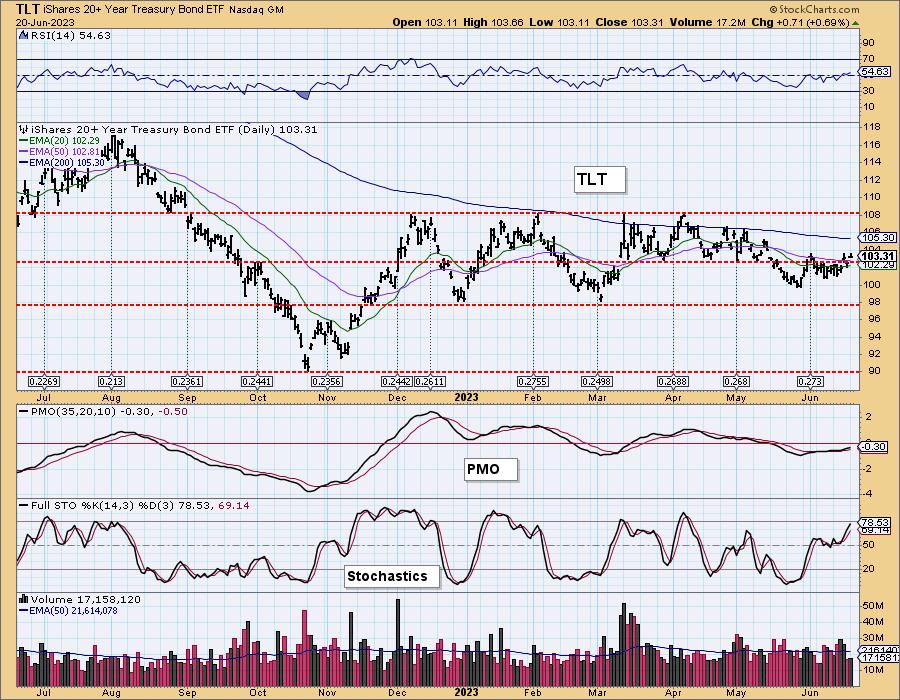Image resolution: width=900 pixels, height=700 pixels.
Task: Click the PMO annotation box
Action: tap(491, 469)
